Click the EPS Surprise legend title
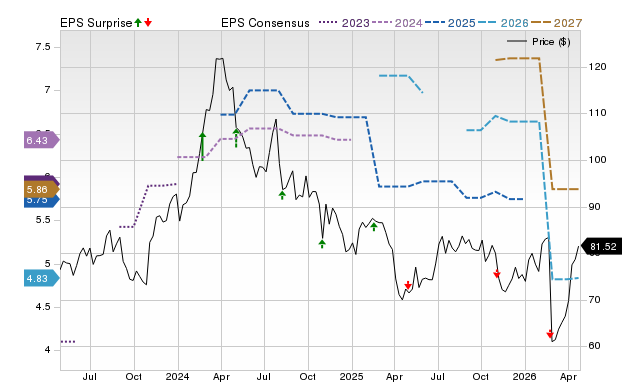The width and height of the screenshot is (640, 382). pos(96,23)
